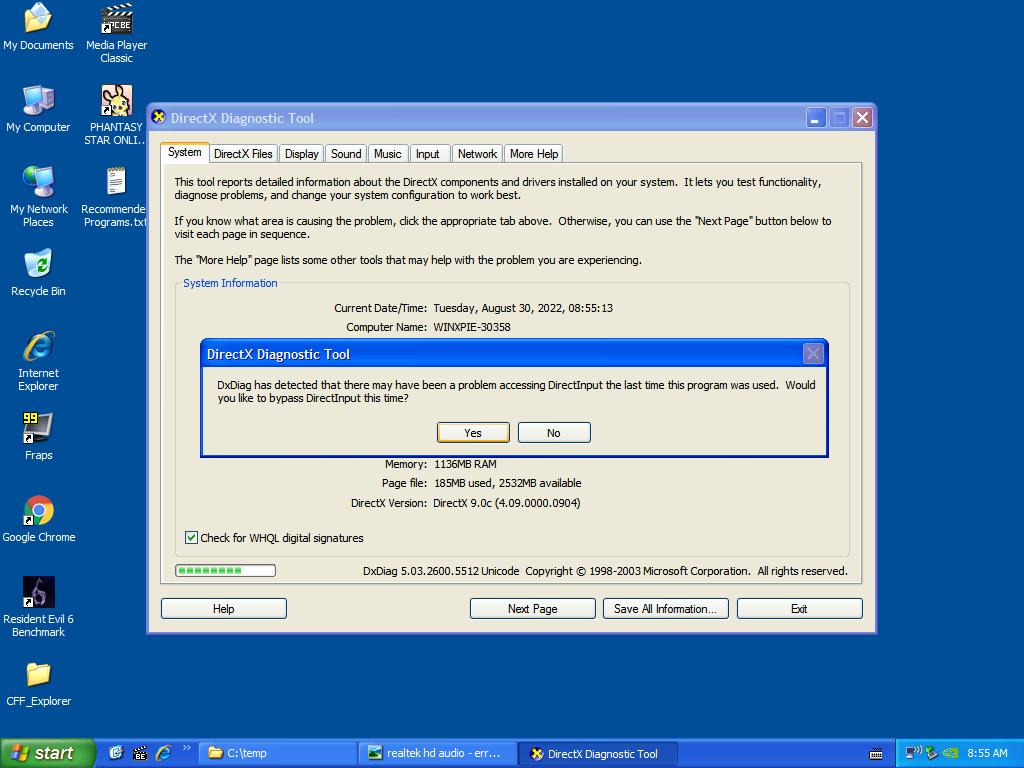Click the DxDiag 5.03.2600.5512 copyright text

click(605, 571)
